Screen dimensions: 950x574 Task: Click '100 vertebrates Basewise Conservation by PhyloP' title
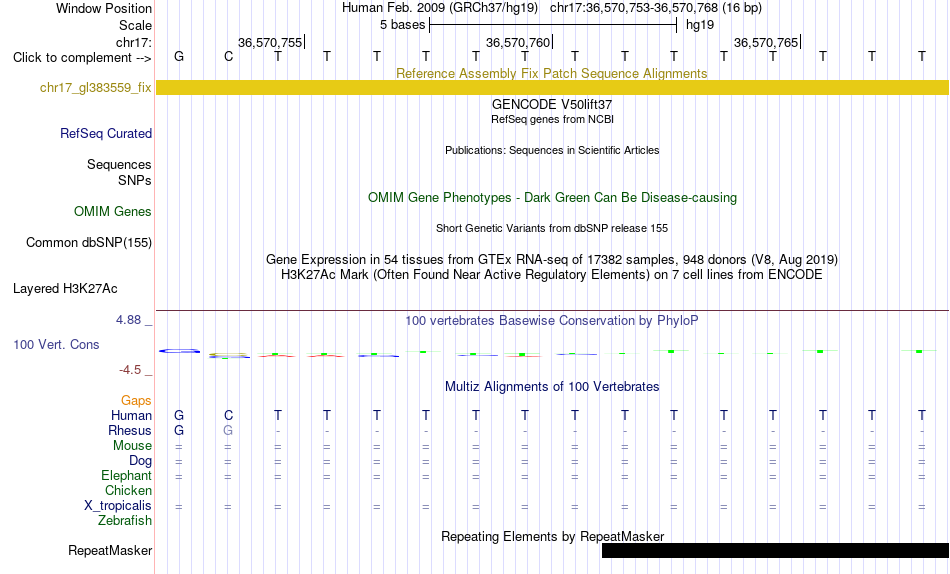(x=552, y=321)
